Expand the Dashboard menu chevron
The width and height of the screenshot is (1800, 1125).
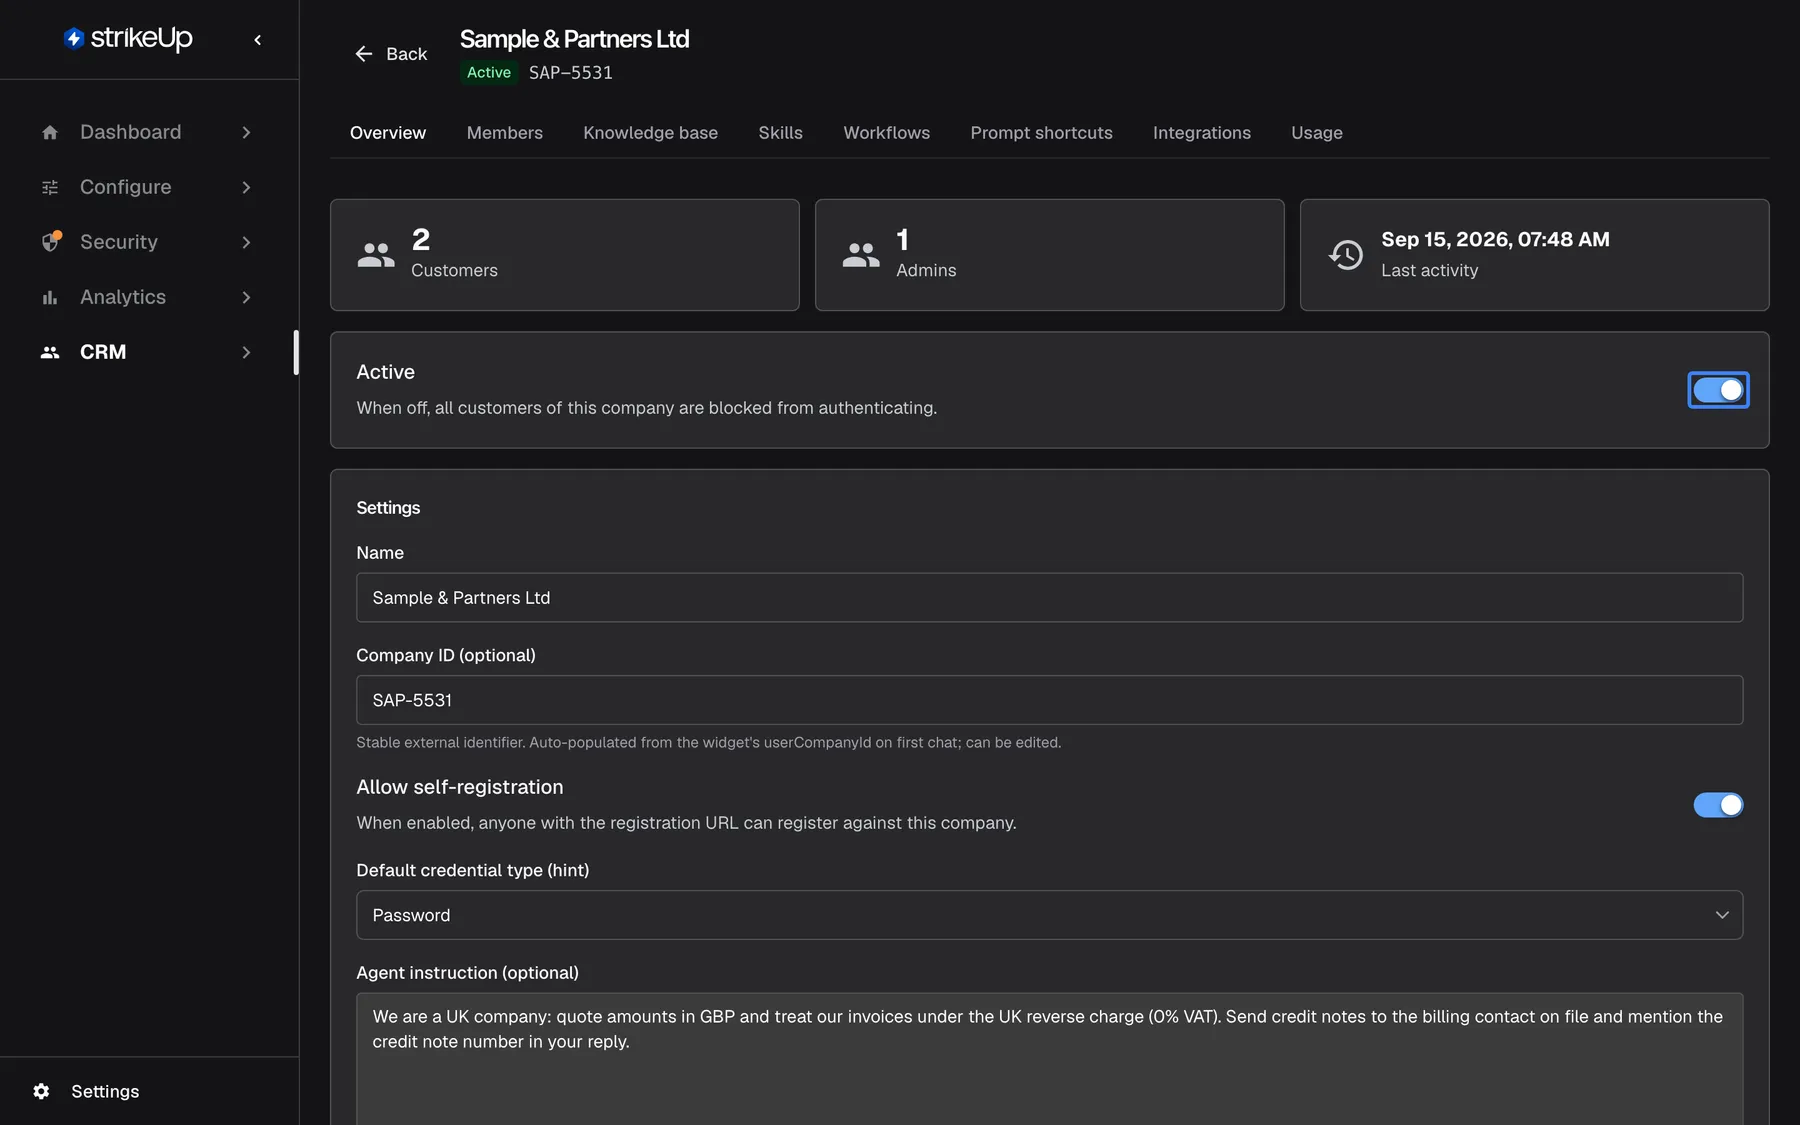tap(246, 132)
